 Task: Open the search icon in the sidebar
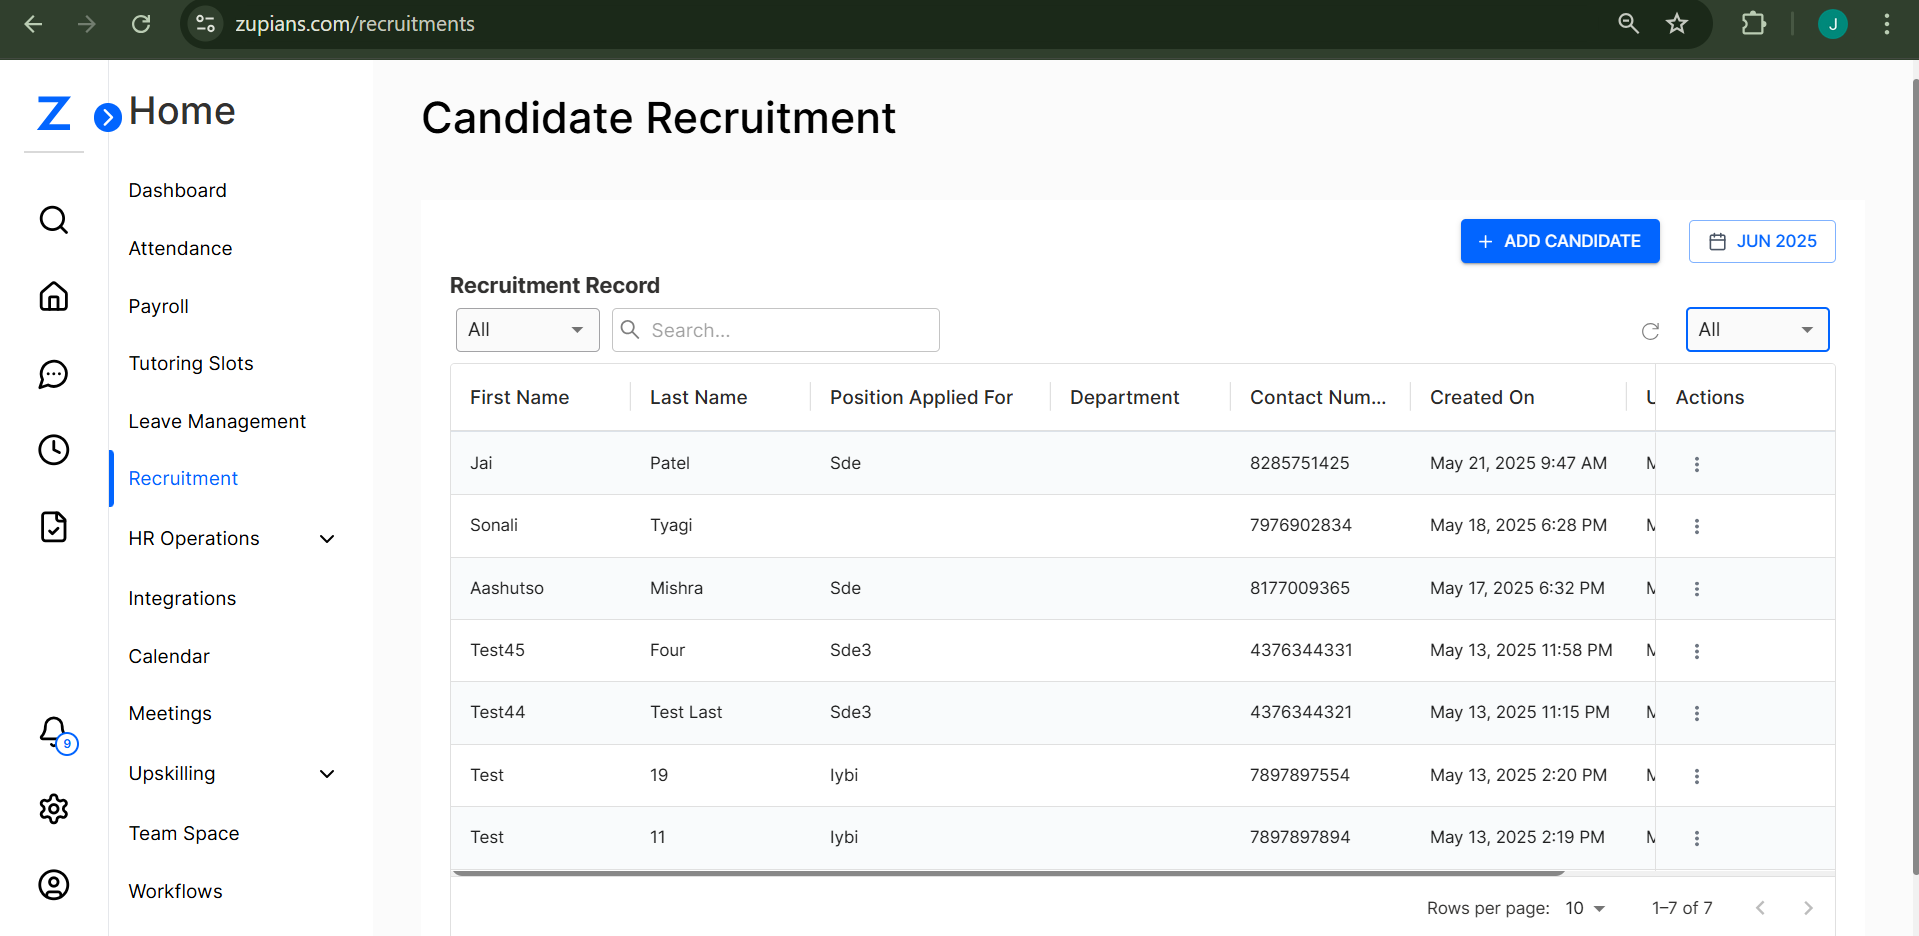click(53, 219)
